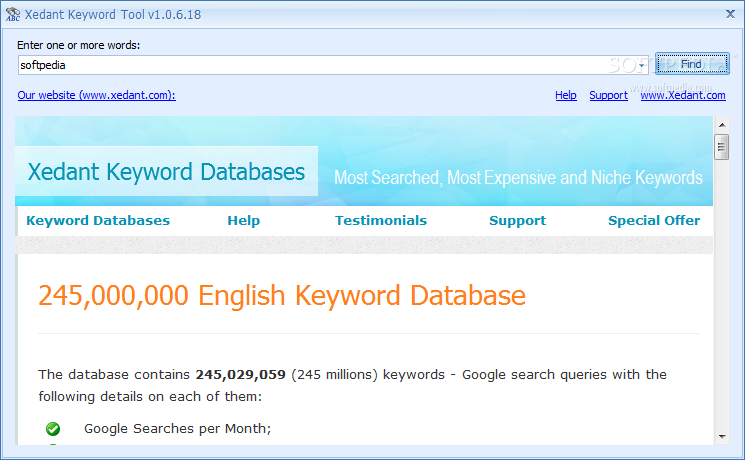The image size is (745, 460).
Task: Open the Help navigation tab on the page
Action: coord(243,220)
